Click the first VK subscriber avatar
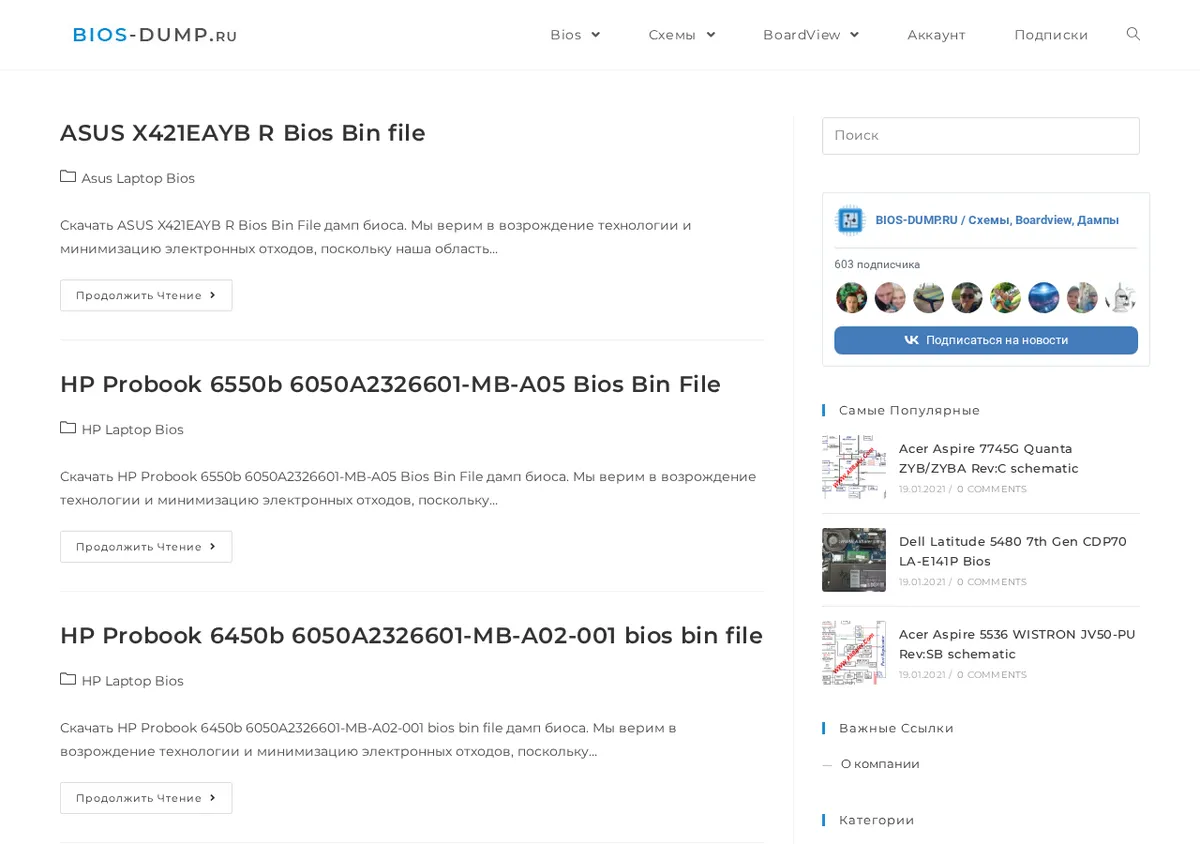Viewport: 1200px width, 844px height. click(851, 298)
